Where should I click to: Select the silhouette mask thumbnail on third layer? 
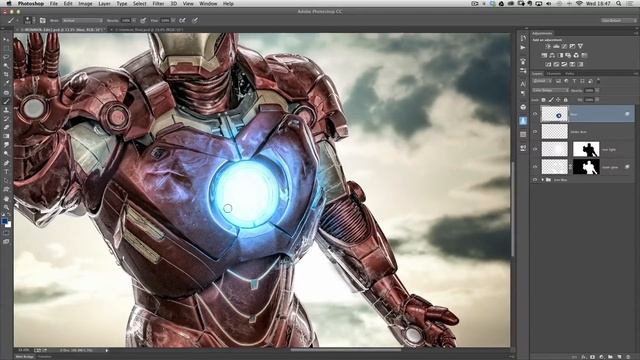pos(586,149)
